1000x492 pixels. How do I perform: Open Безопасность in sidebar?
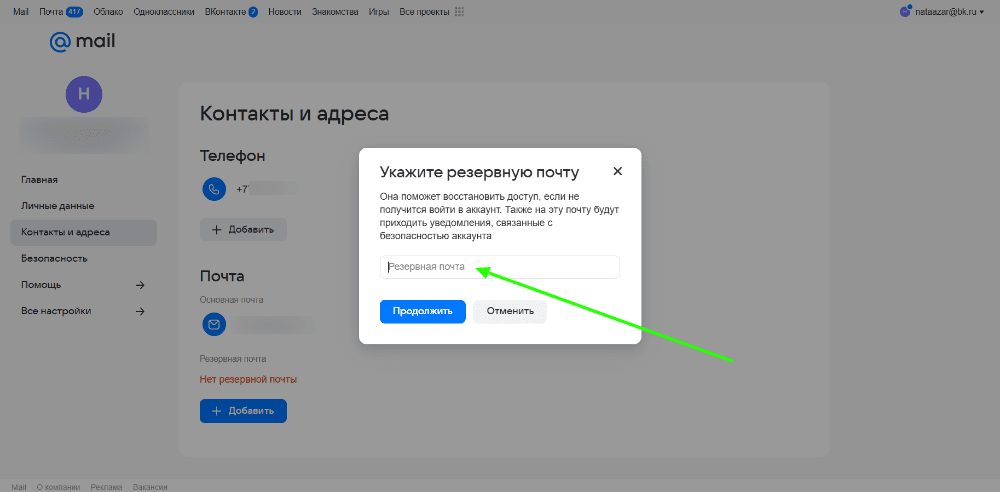pos(54,258)
